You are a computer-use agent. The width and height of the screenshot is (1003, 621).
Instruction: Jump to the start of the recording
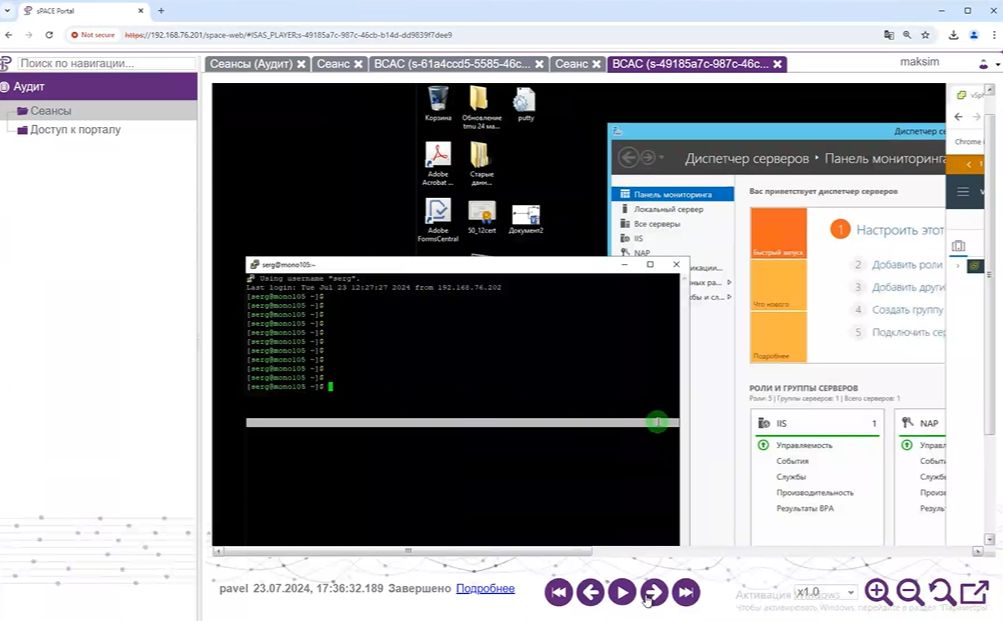tap(559, 592)
